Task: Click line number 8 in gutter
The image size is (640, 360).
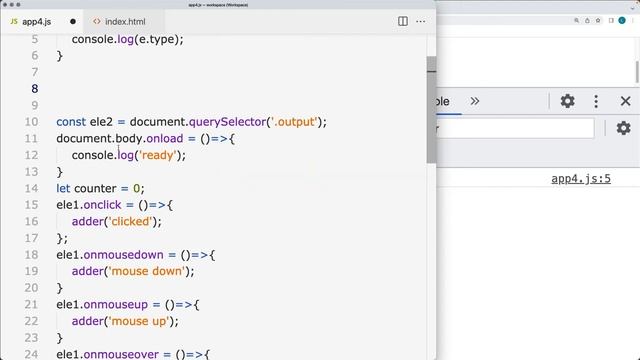Action: tap(35, 89)
